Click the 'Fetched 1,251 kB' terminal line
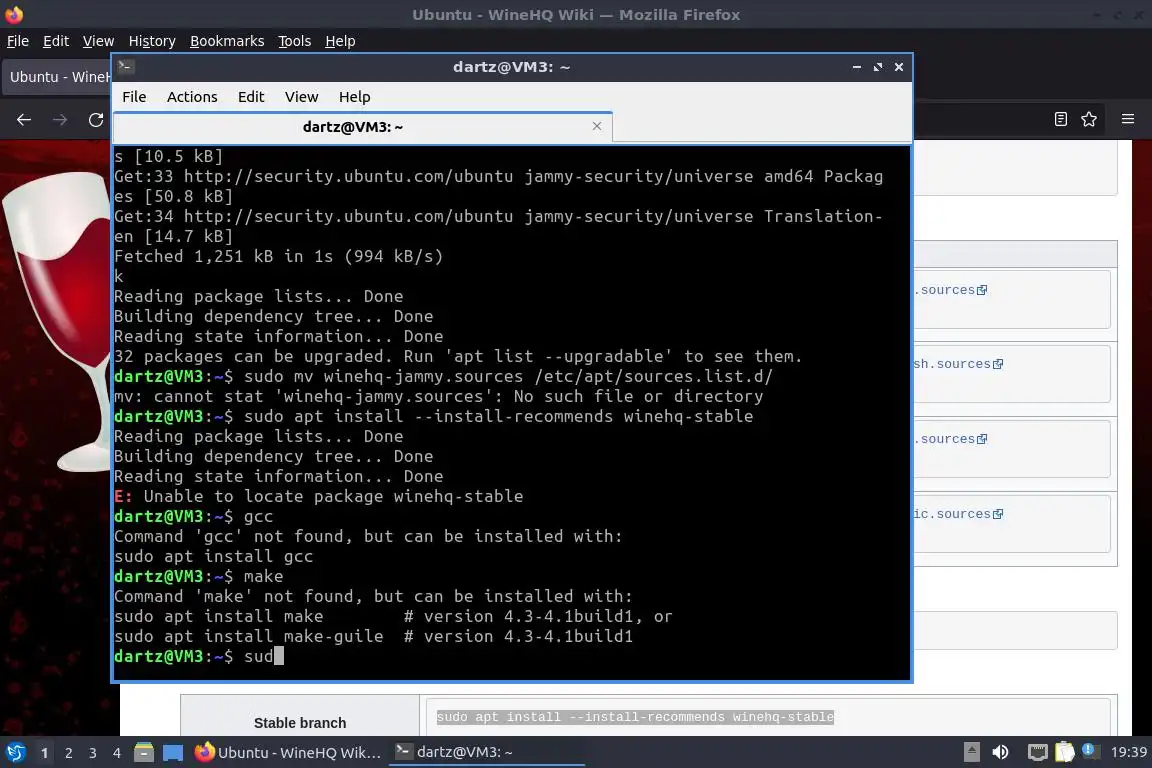Viewport: 1152px width, 768px height. (x=278, y=256)
